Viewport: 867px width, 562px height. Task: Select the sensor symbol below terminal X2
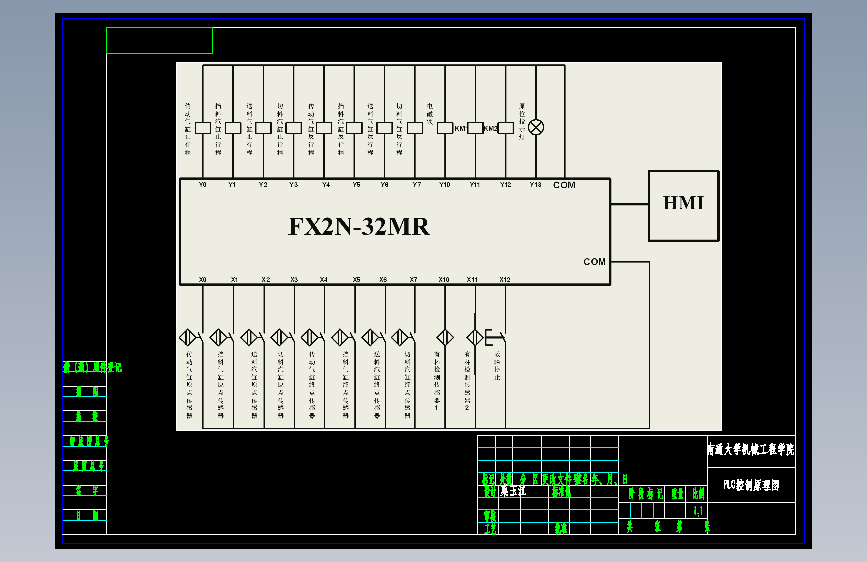252,337
